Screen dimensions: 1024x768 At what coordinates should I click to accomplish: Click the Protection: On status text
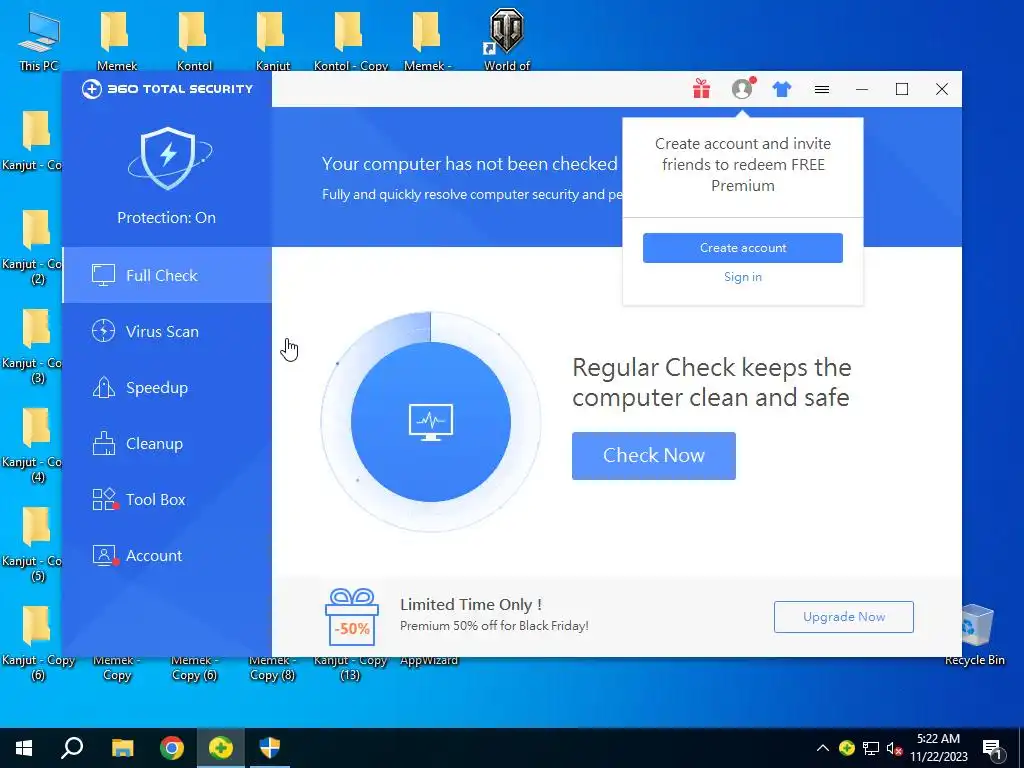pos(167,218)
